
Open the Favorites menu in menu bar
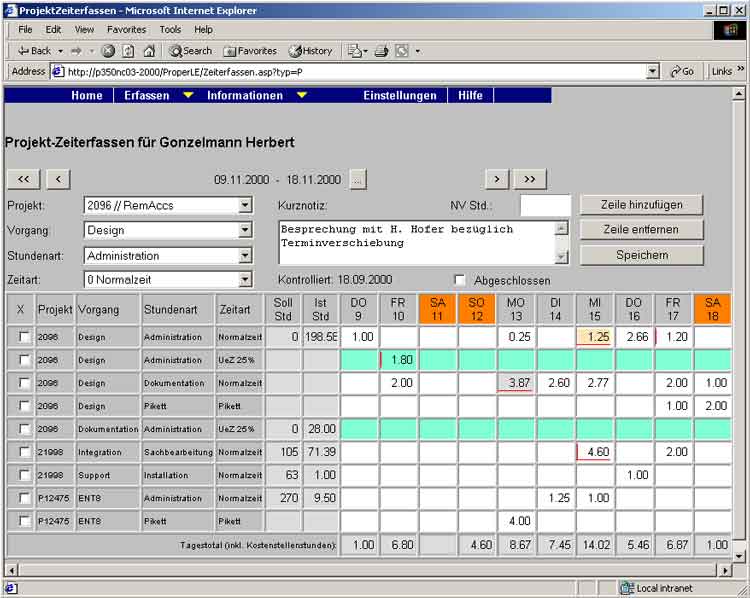pyautogui.click(x=126, y=30)
